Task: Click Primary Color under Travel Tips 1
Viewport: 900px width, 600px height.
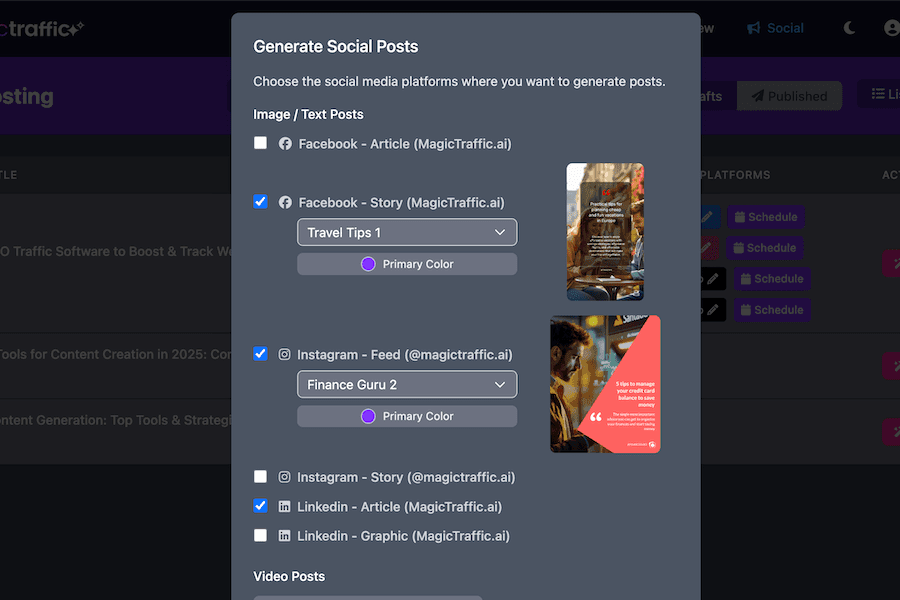Action: (x=407, y=263)
